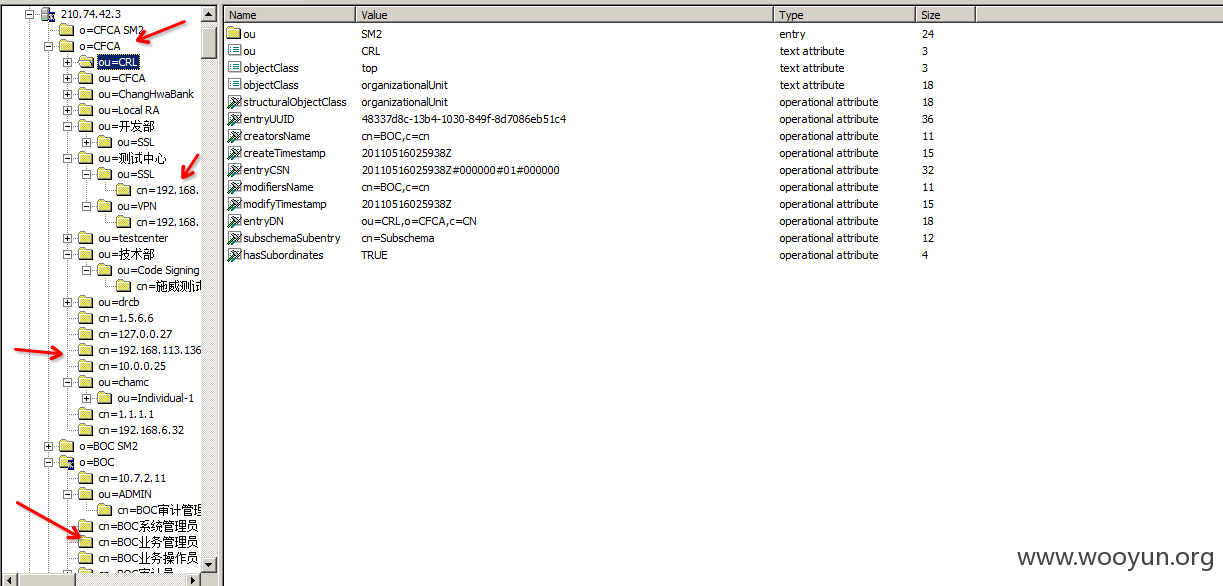This screenshot has width=1223, height=586.
Task: Click the createTimestamp attribute icon
Action: [234, 153]
